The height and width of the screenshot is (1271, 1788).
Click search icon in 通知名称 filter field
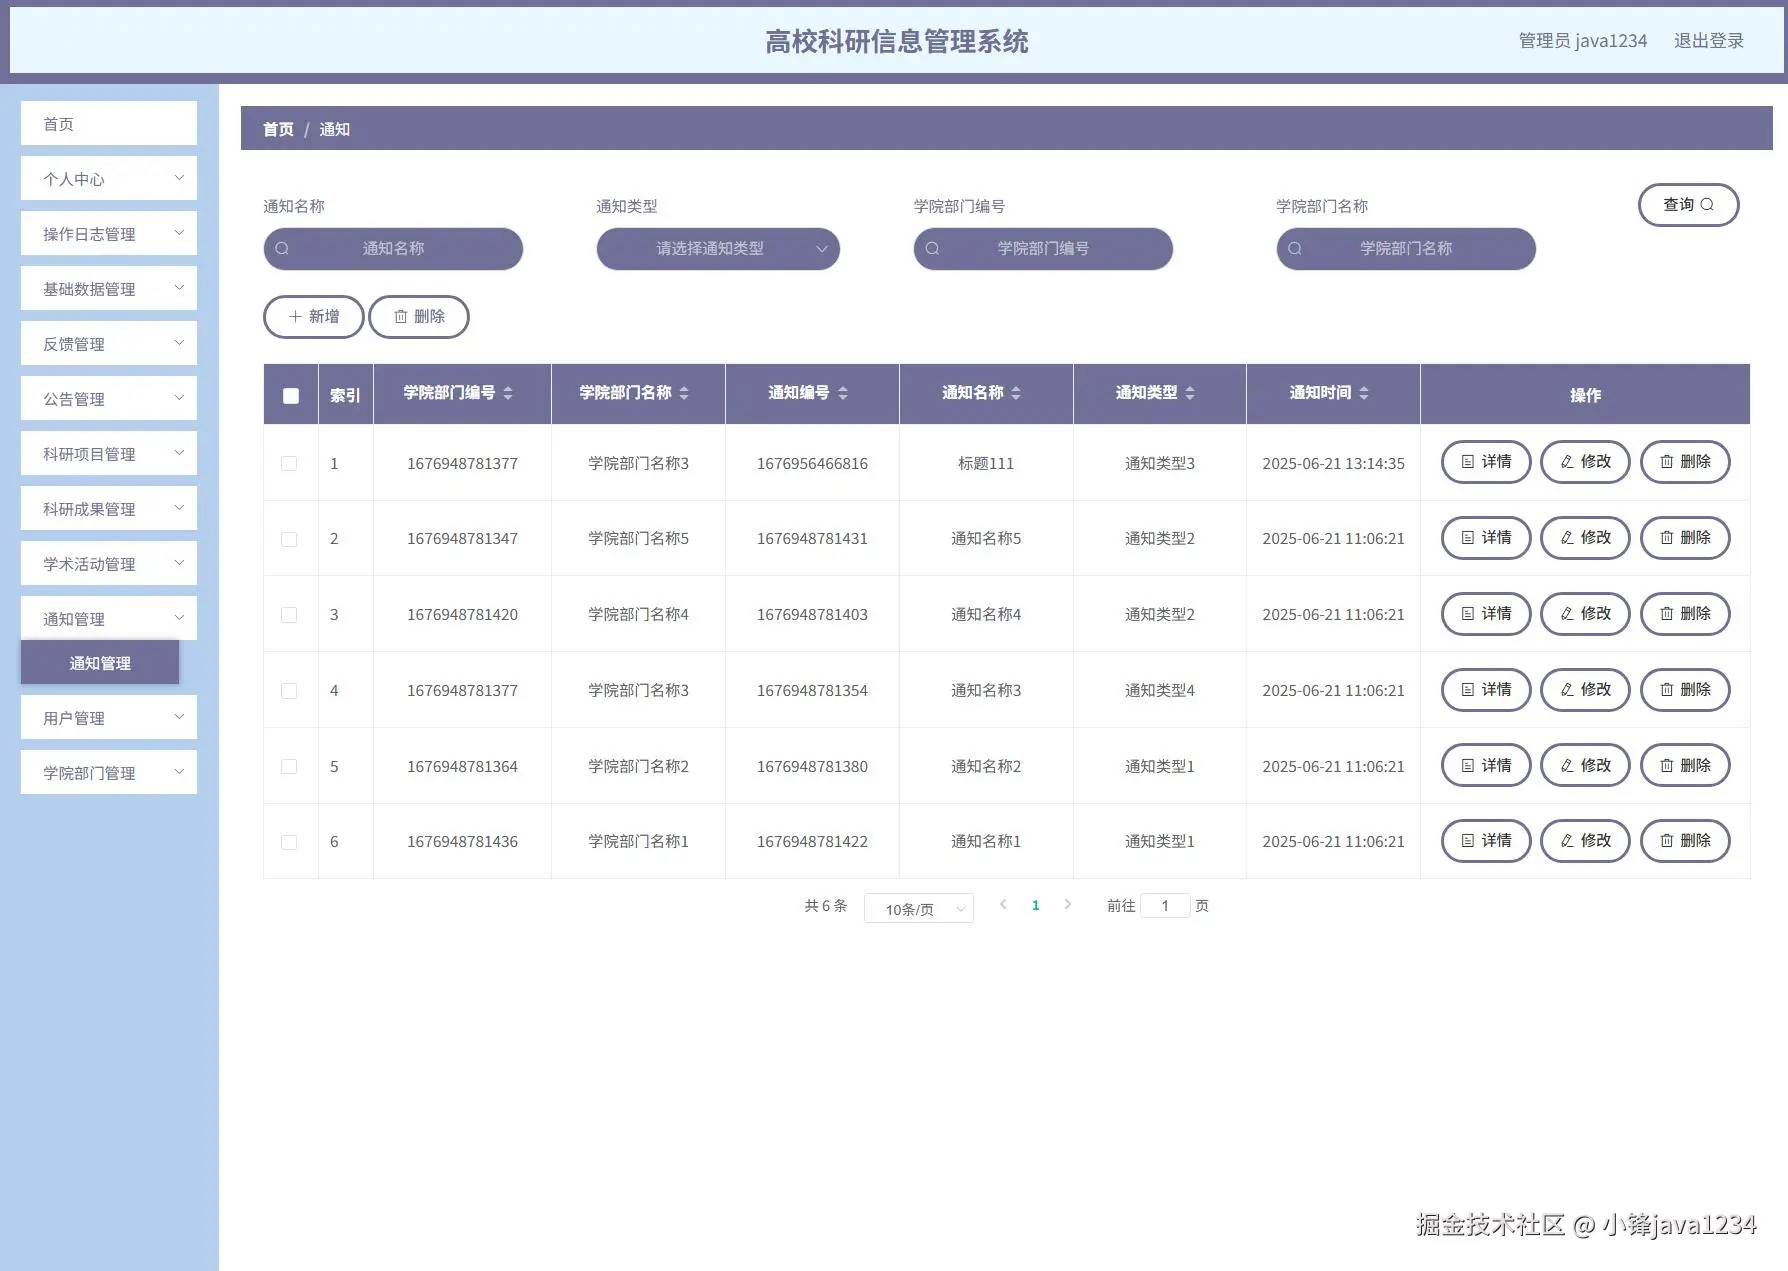tap(282, 248)
